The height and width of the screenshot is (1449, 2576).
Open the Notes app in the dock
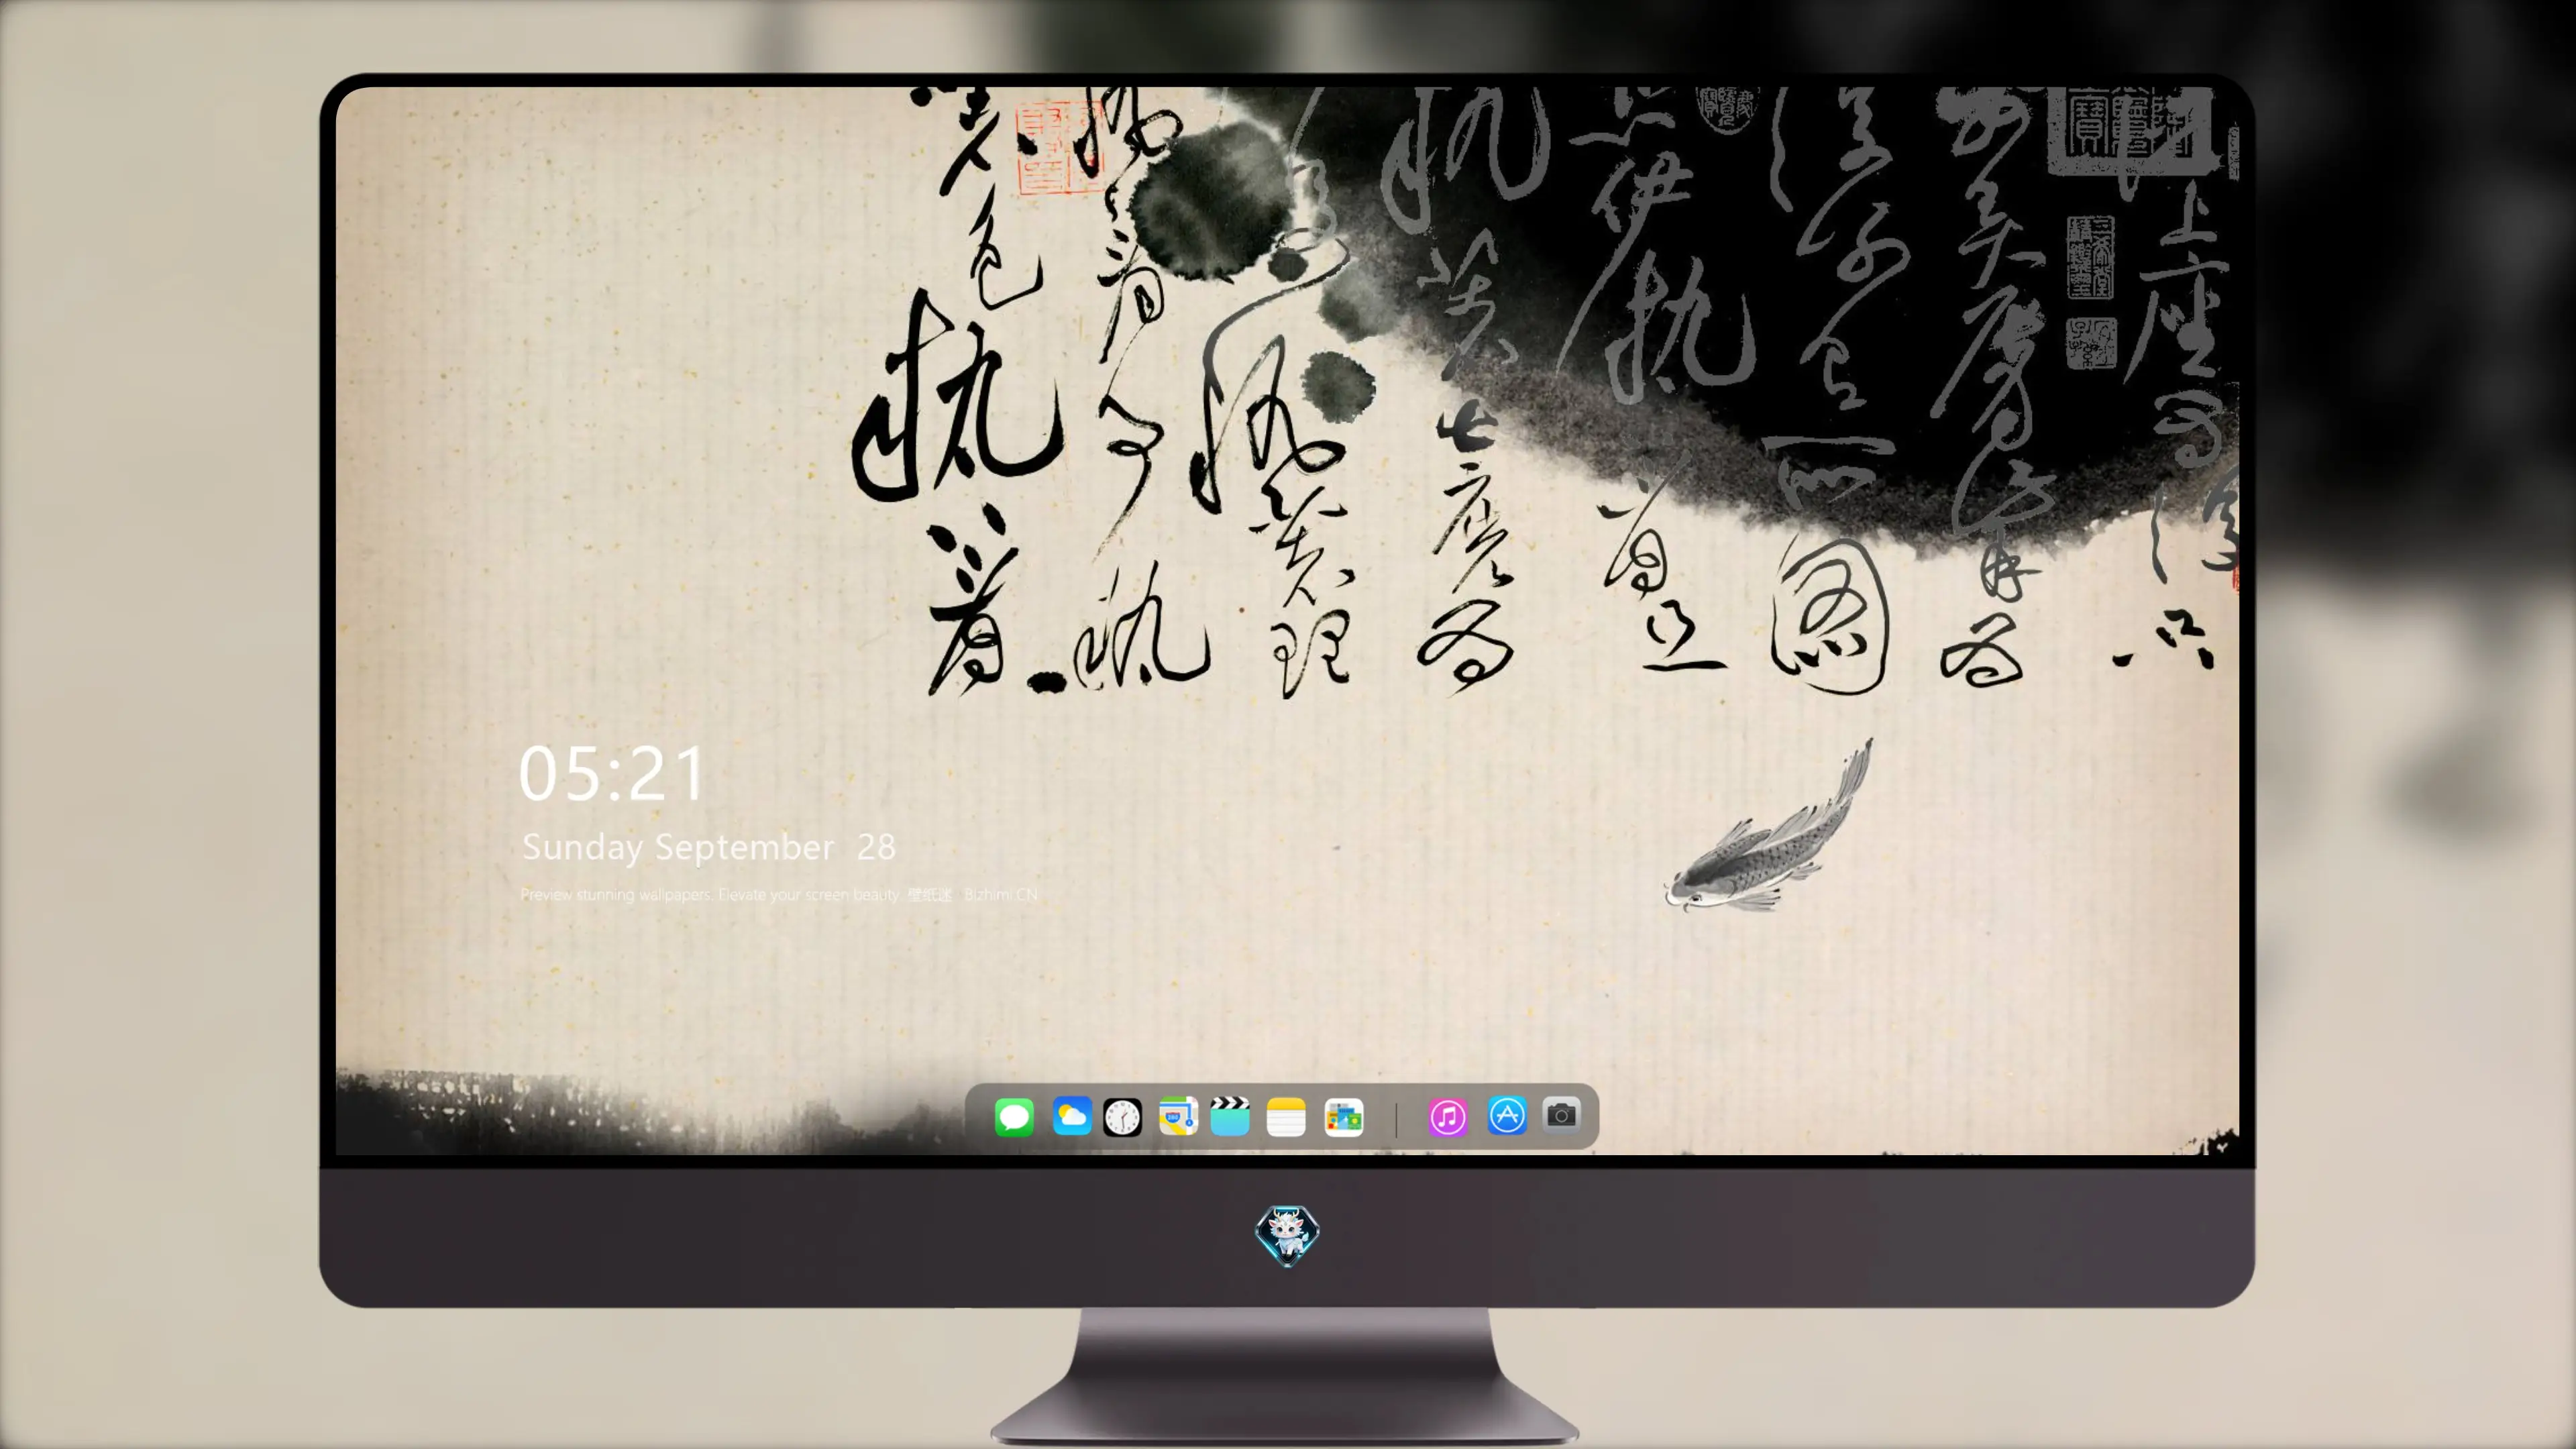pyautogui.click(x=1286, y=1116)
